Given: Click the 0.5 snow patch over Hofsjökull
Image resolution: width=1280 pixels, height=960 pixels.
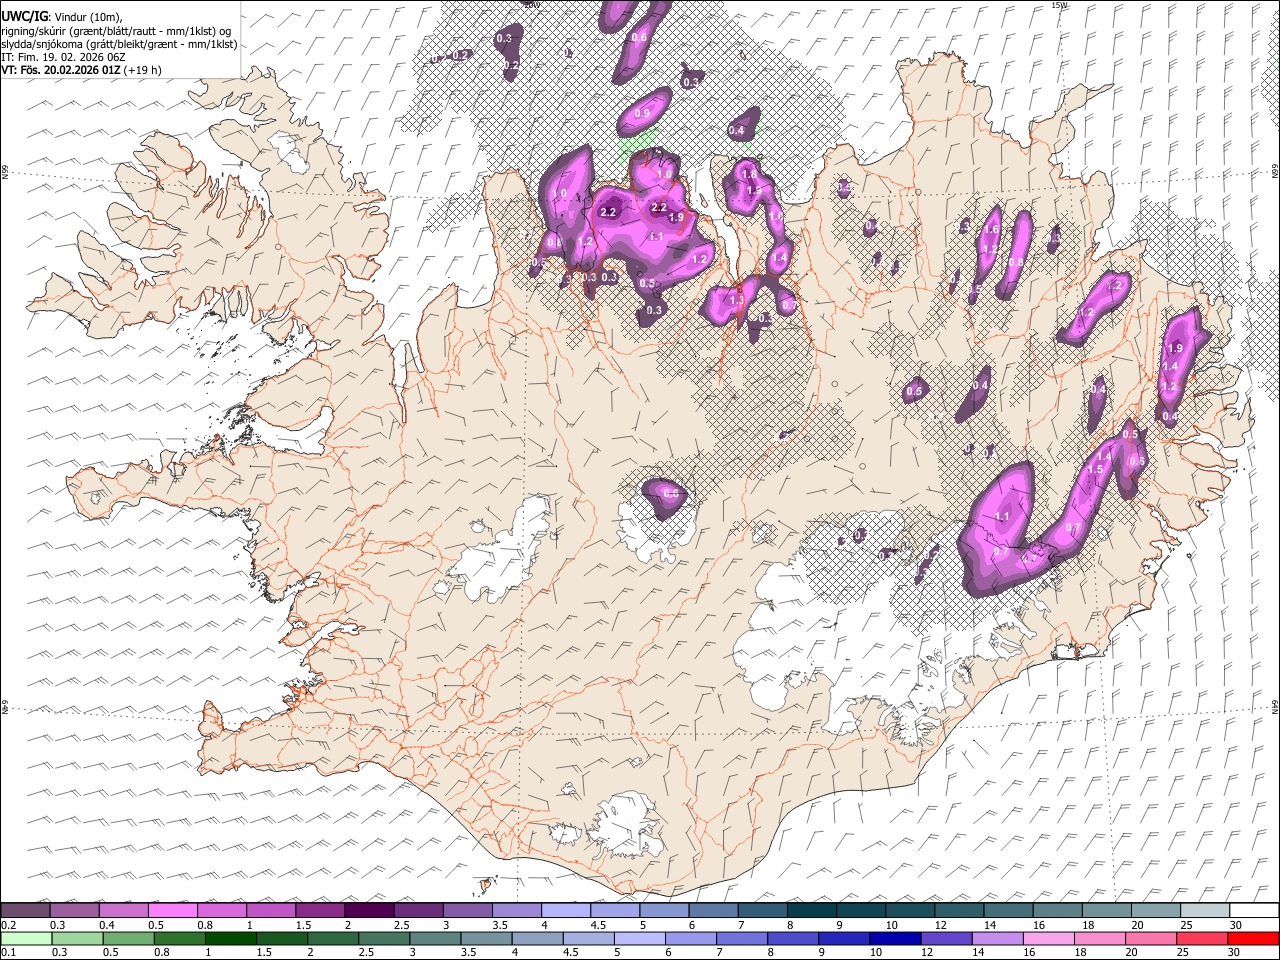Looking at the screenshot, I should [665, 497].
